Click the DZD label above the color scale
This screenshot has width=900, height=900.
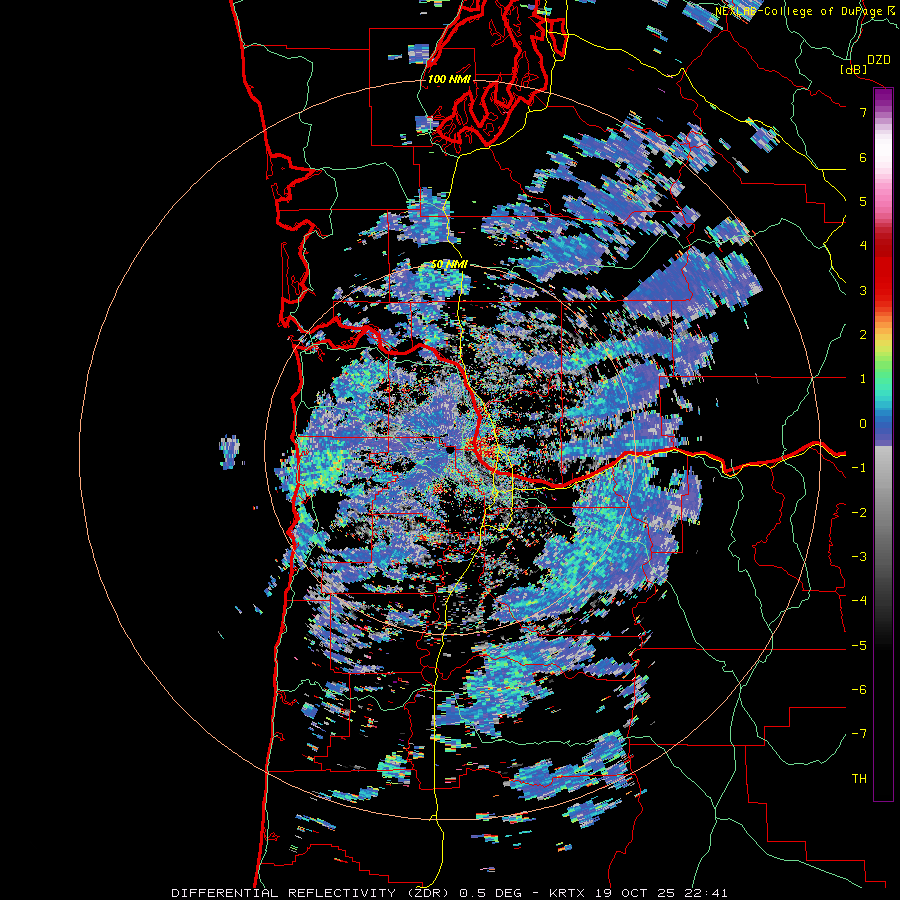click(879, 60)
